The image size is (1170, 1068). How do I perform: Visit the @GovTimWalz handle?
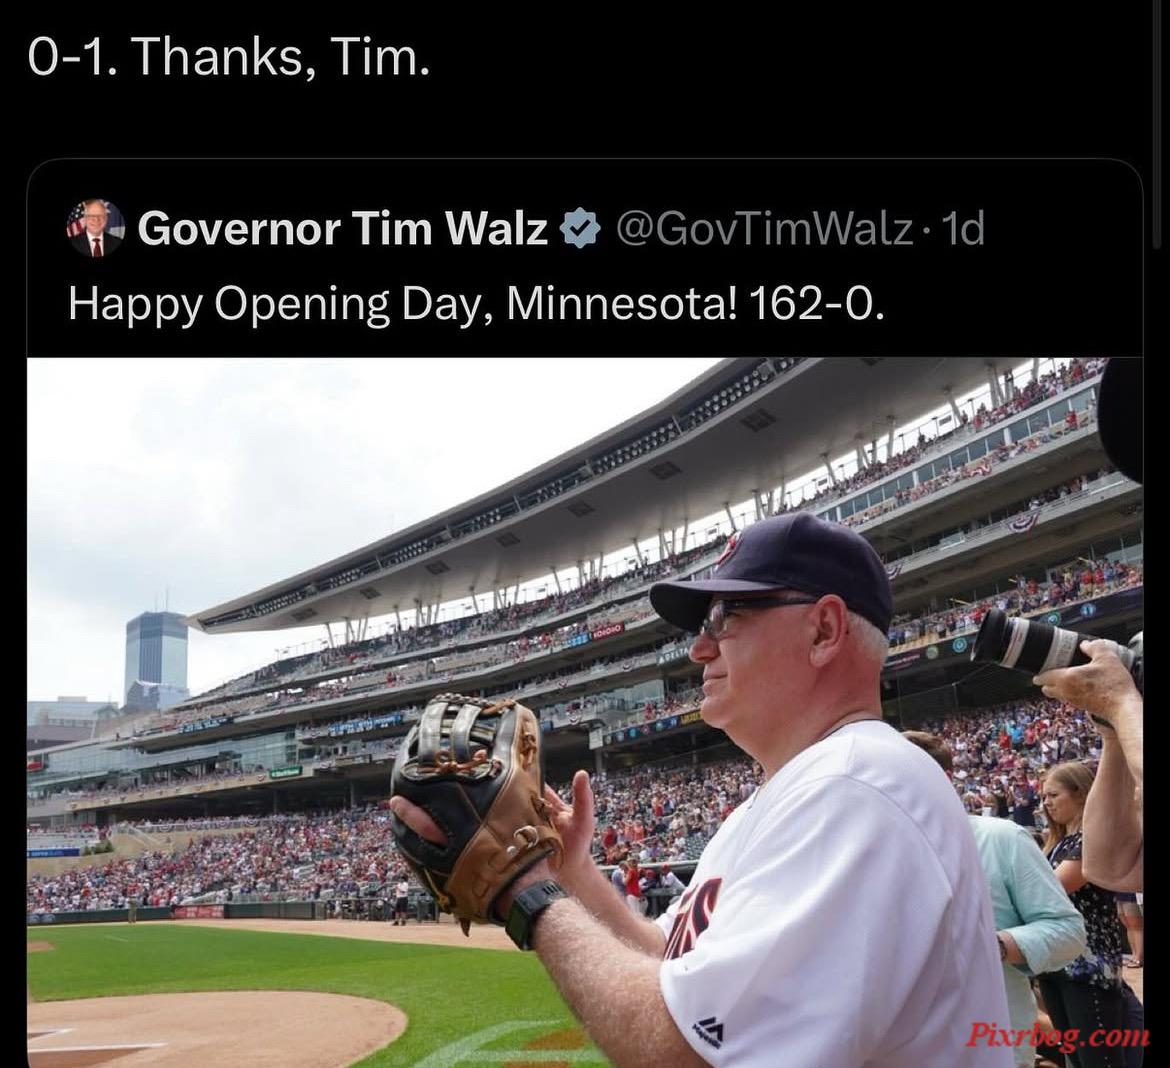click(765, 228)
